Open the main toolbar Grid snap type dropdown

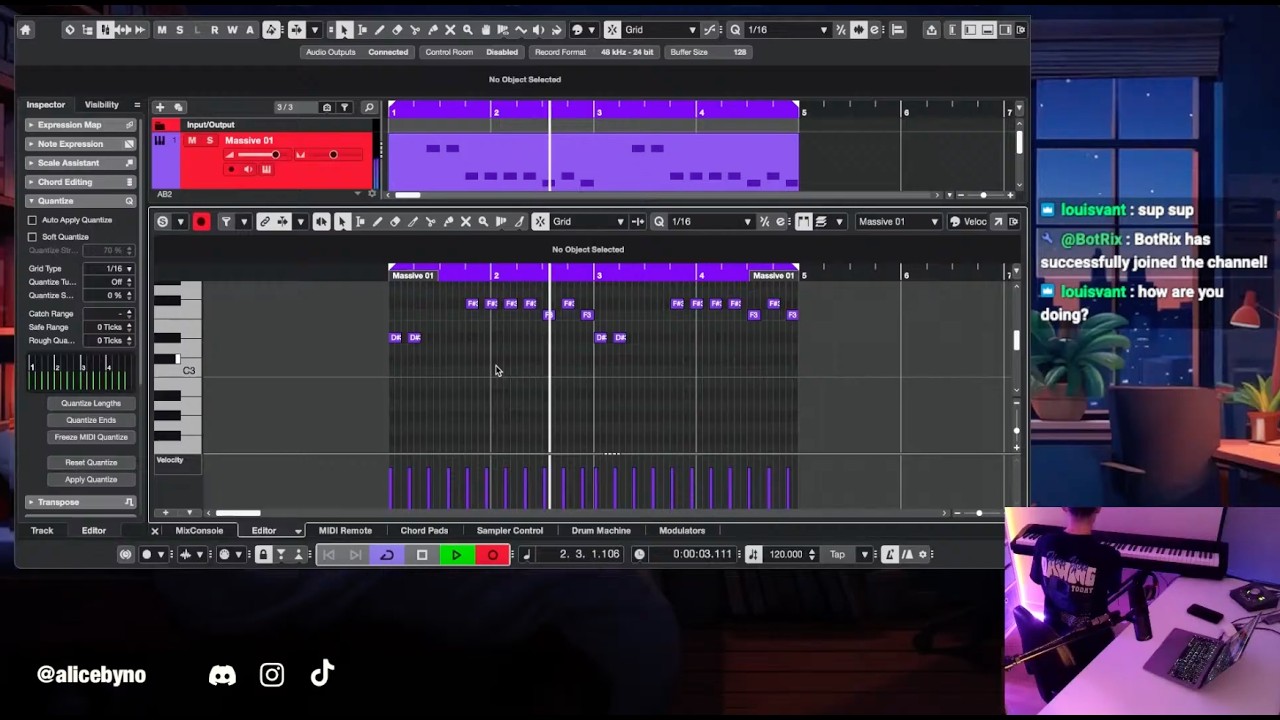pos(660,30)
